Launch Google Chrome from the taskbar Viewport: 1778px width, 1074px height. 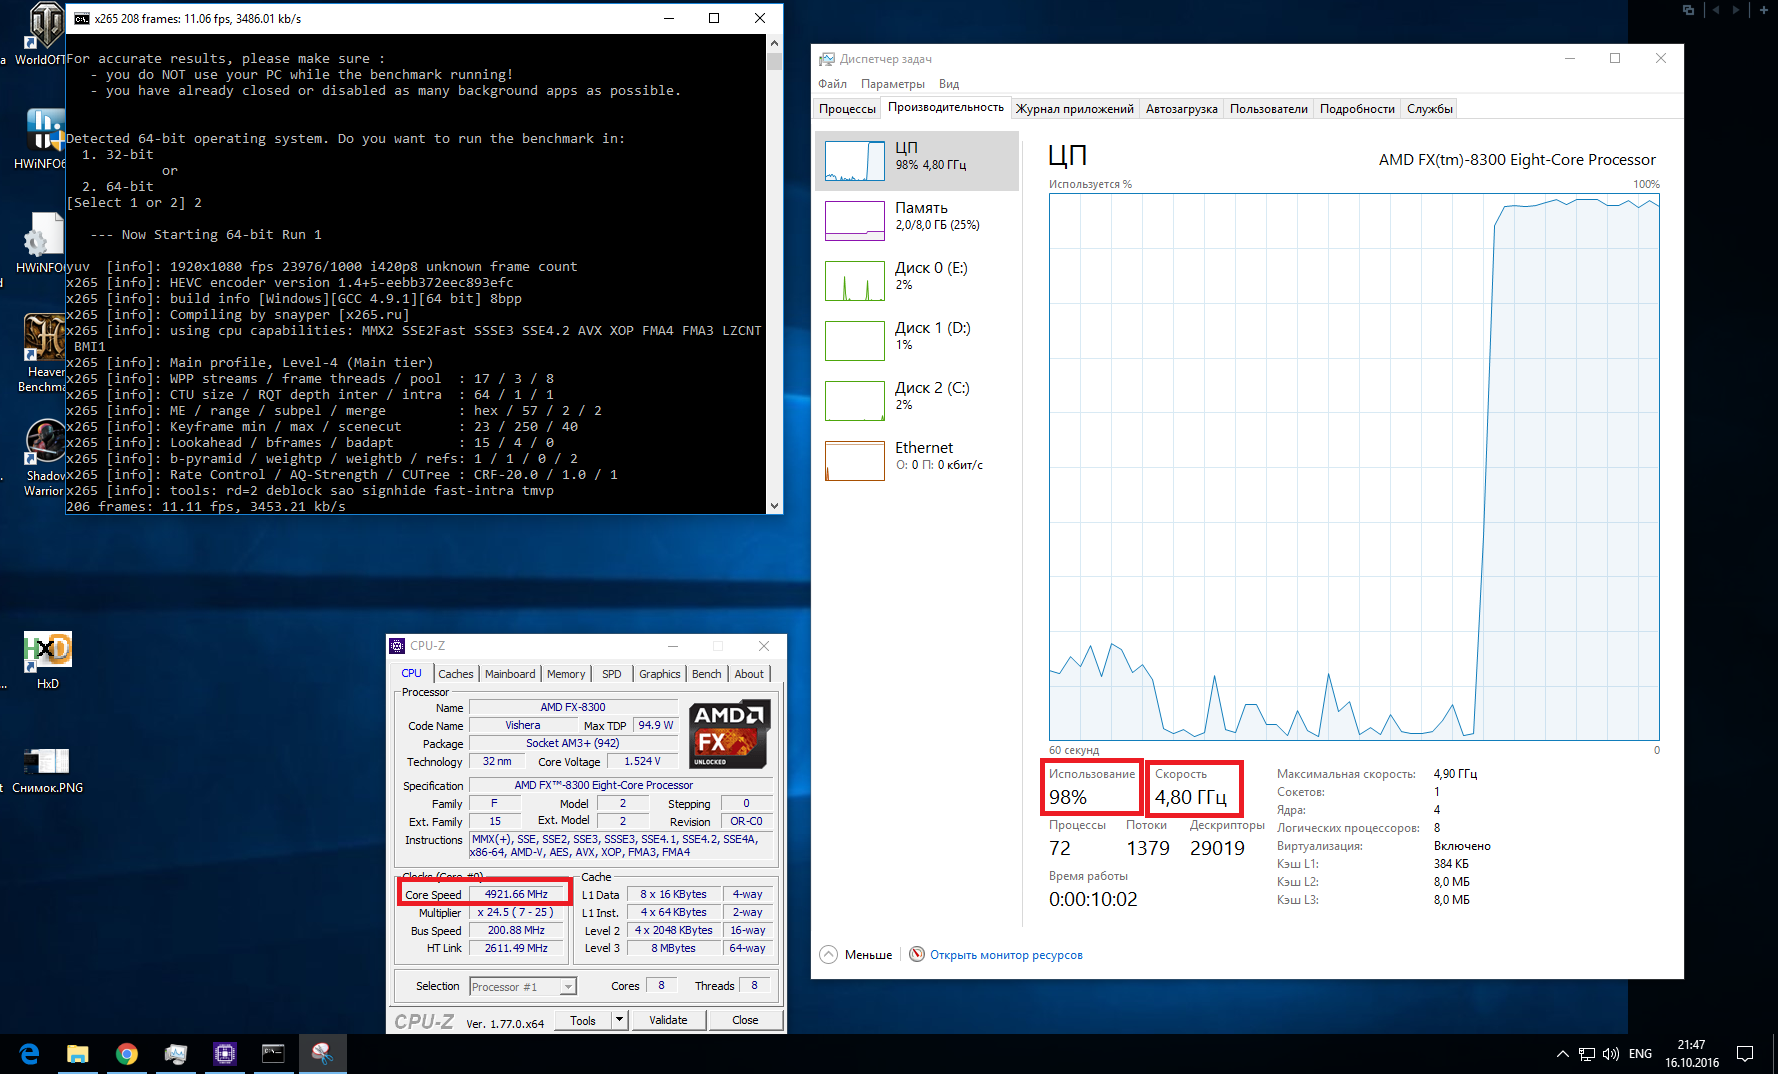tap(126, 1053)
